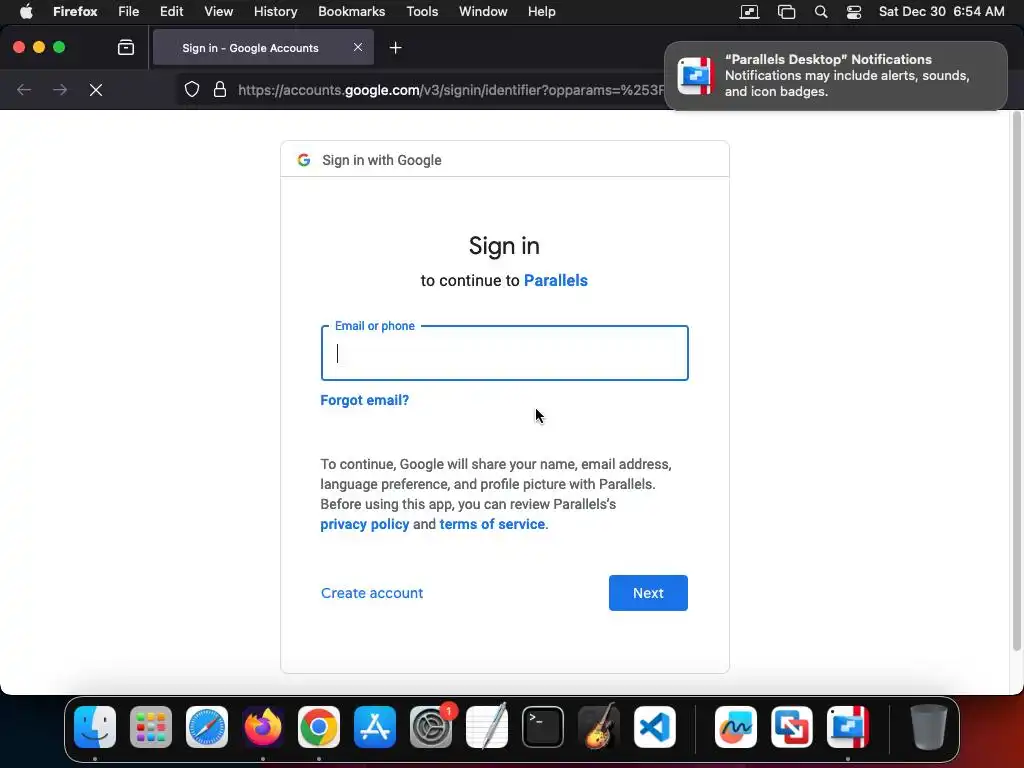Open GarageBand from the Dock
The width and height of the screenshot is (1024, 768).
tap(599, 727)
